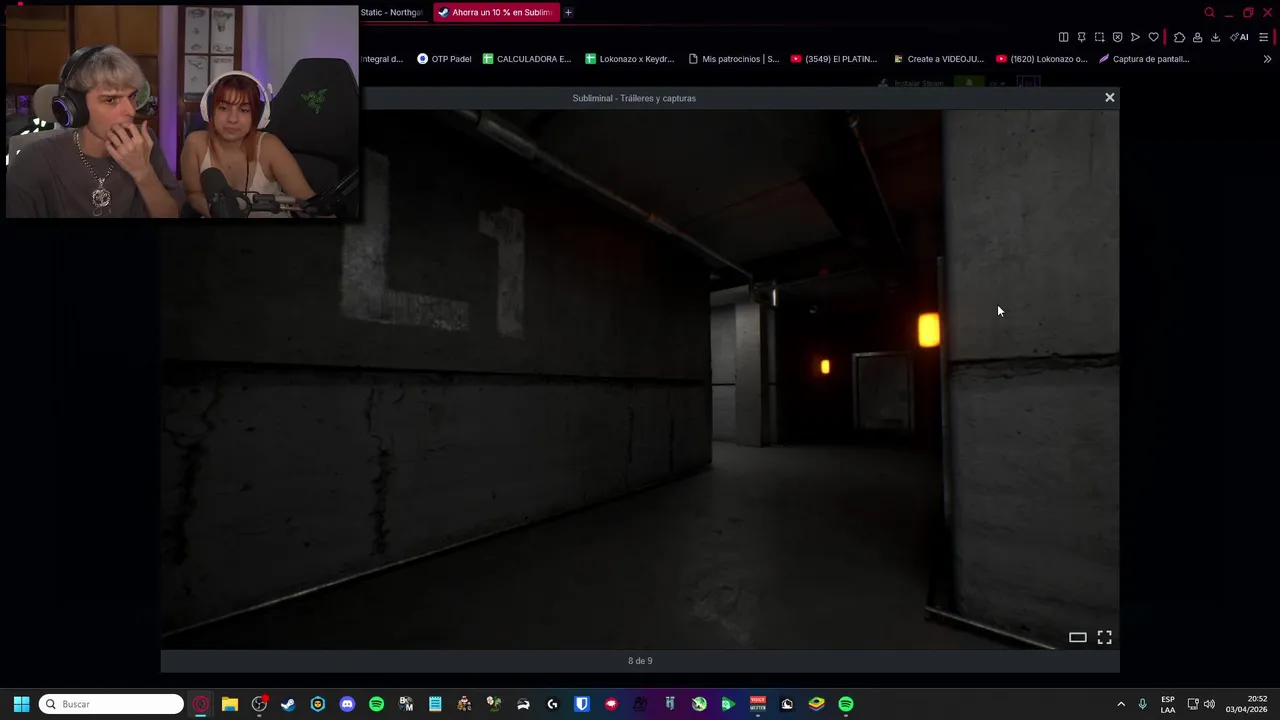The height and width of the screenshot is (720, 1280).
Task: Click the 8 de 9 counter text
Action: tap(640, 661)
